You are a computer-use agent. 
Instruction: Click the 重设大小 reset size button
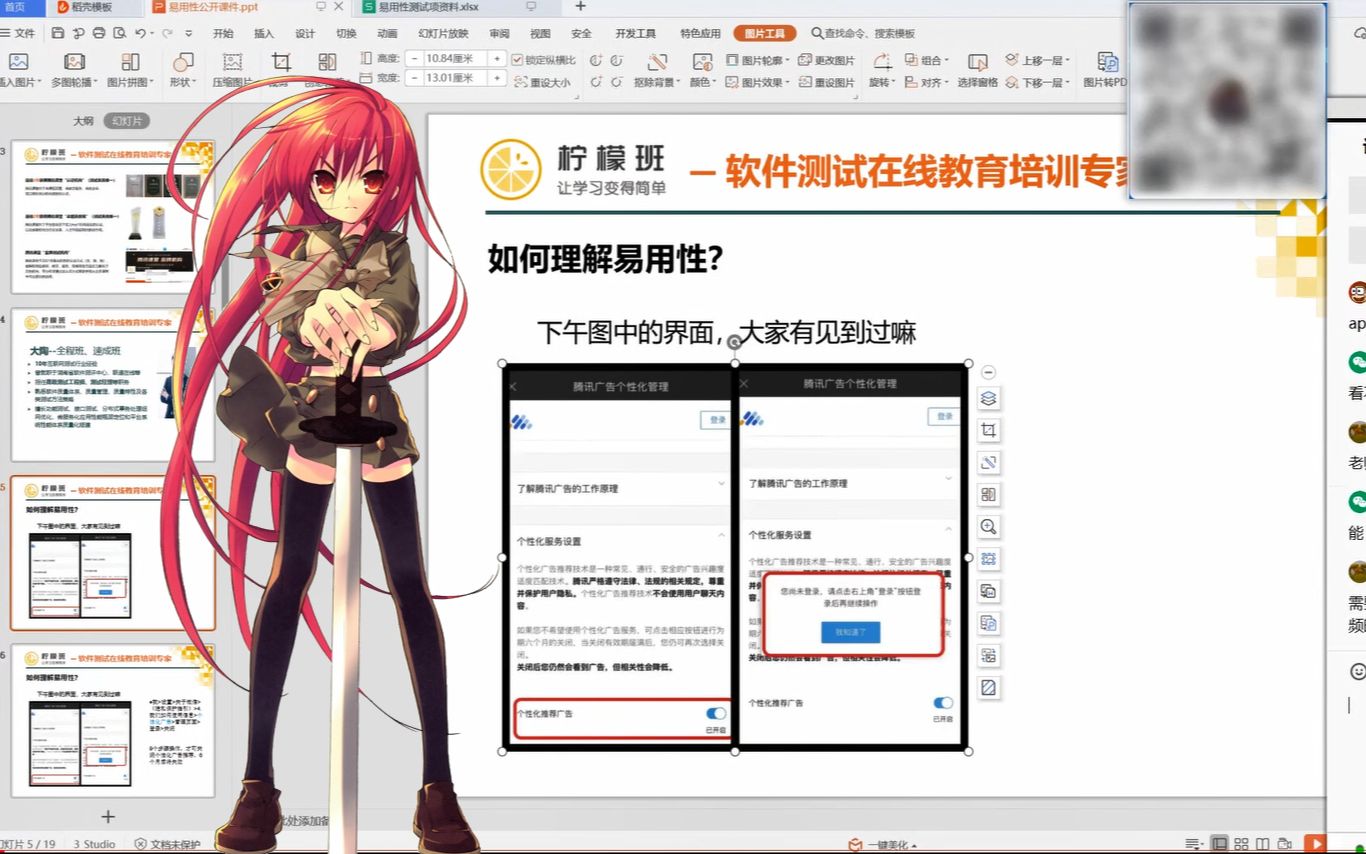(x=541, y=82)
